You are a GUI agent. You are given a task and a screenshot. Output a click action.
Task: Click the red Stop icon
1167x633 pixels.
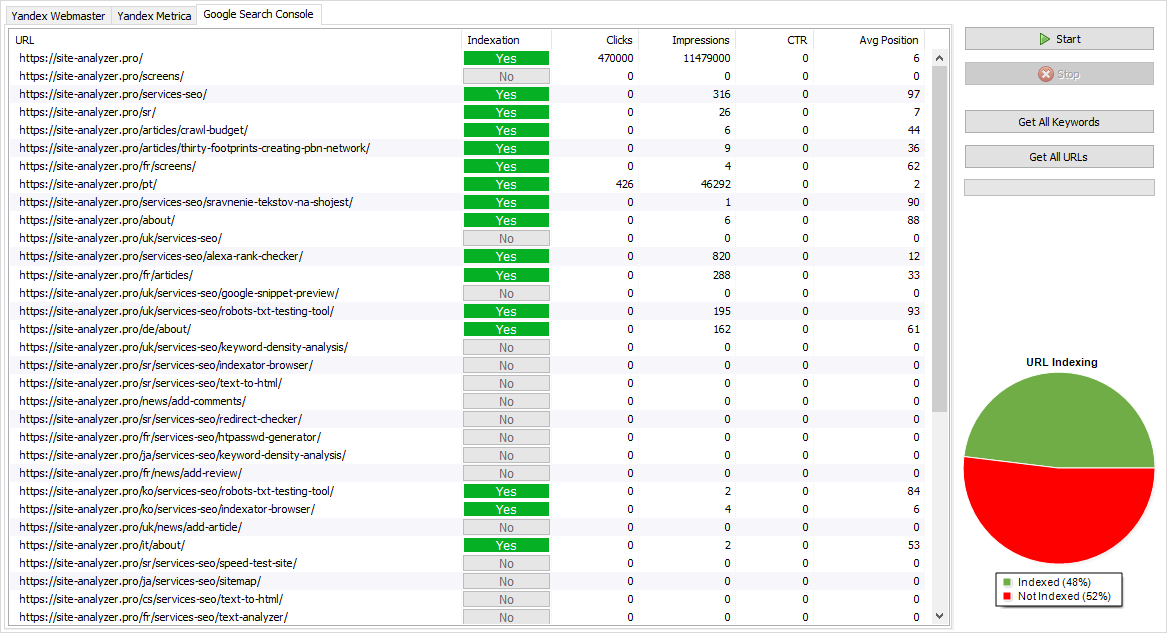[x=1045, y=74]
